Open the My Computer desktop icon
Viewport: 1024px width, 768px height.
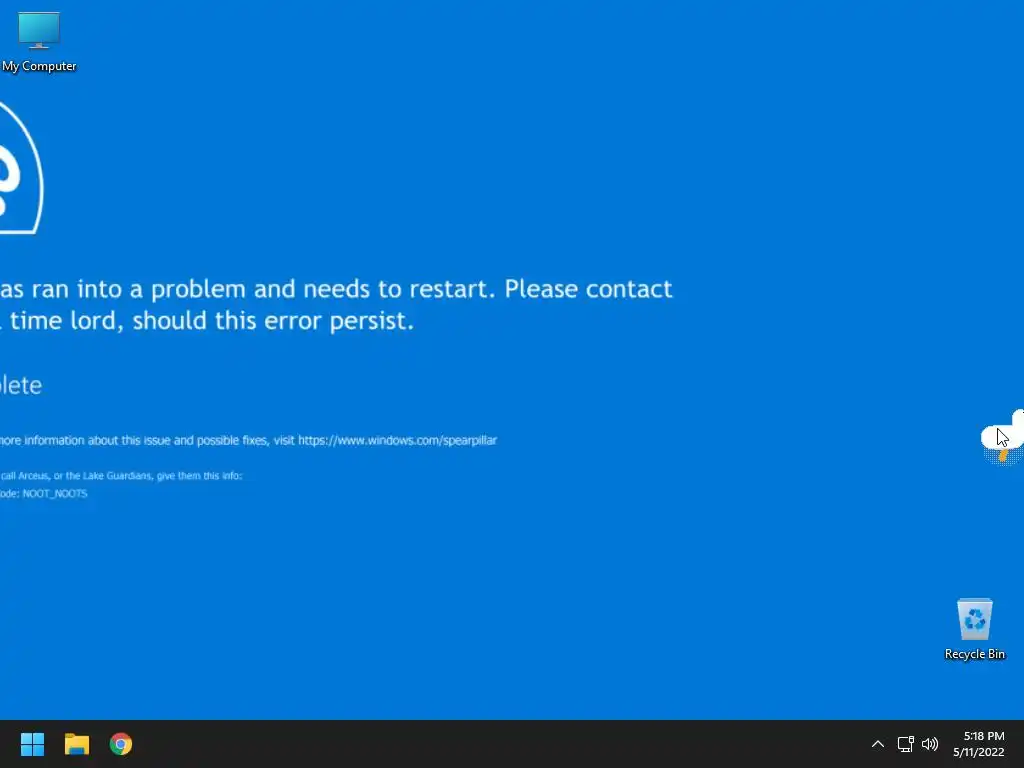(39, 42)
